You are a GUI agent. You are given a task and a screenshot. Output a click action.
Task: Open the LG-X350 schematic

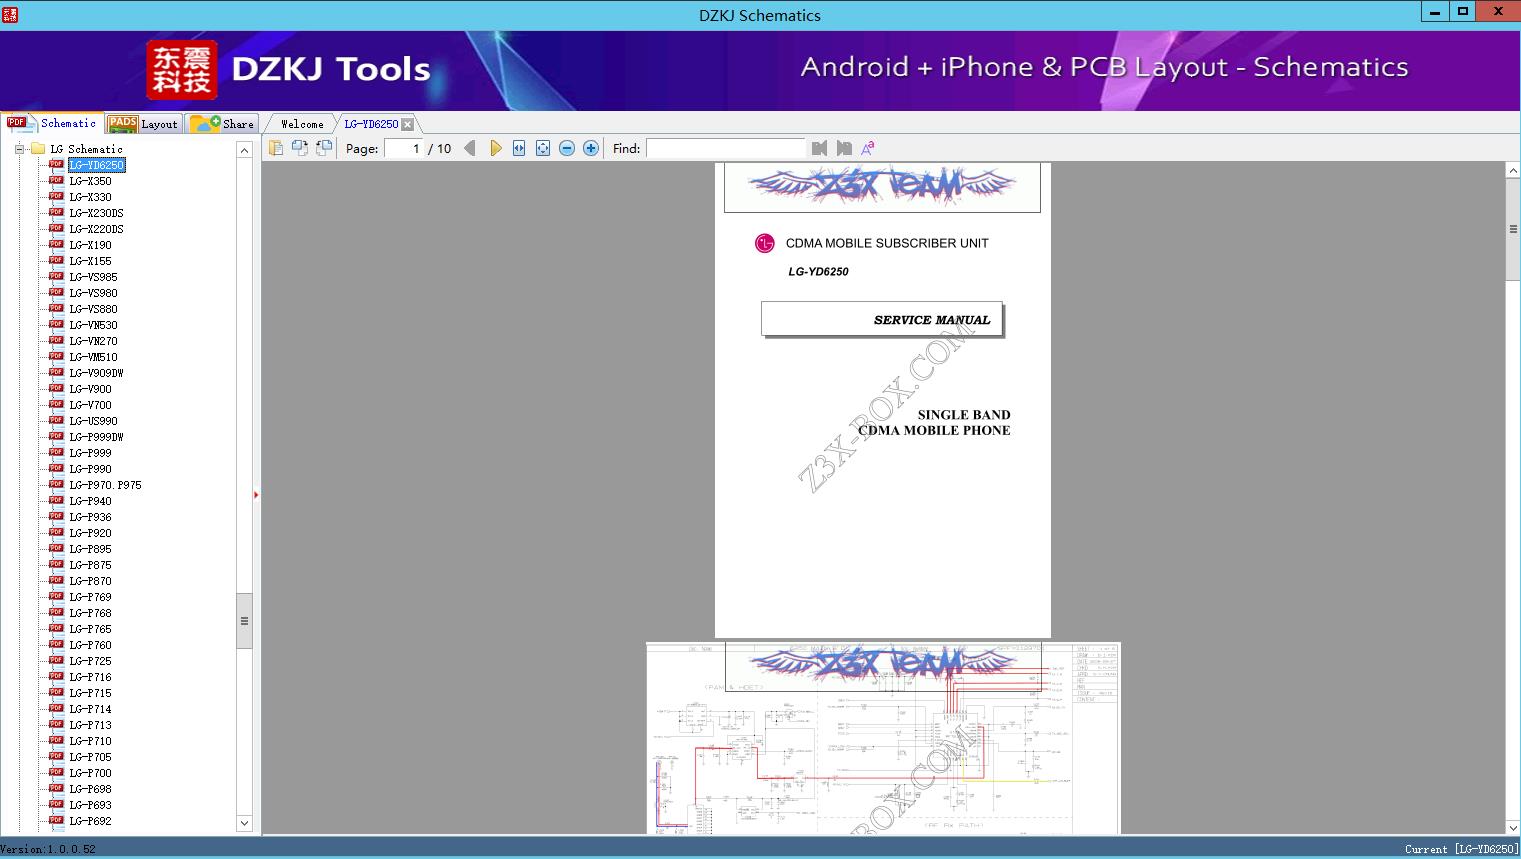[x=90, y=181]
